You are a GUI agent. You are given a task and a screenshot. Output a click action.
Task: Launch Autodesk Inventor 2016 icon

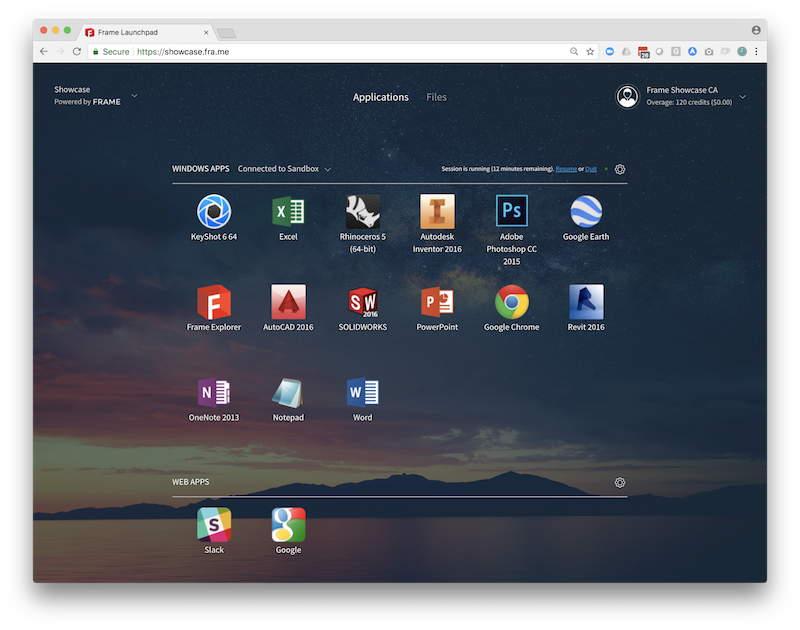pos(437,211)
